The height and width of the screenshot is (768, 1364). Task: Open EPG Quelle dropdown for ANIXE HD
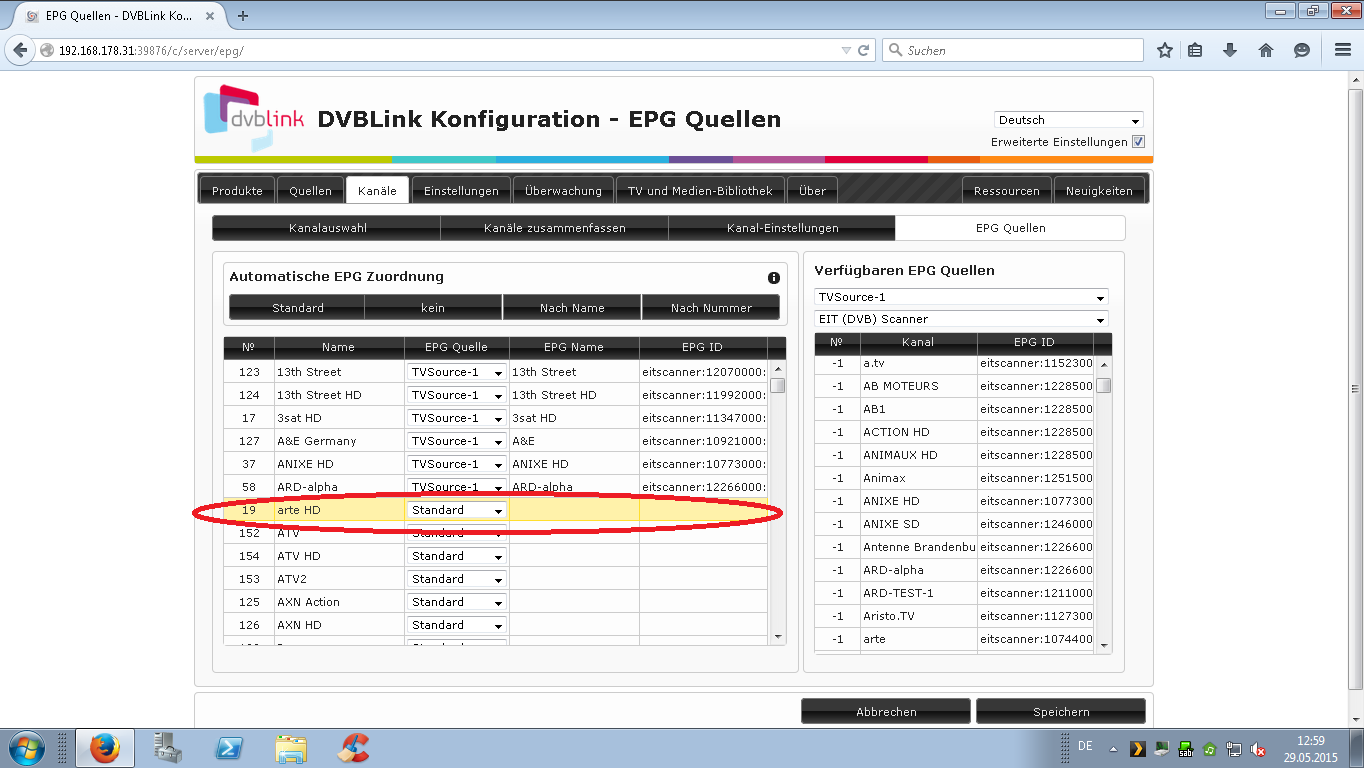[457, 464]
